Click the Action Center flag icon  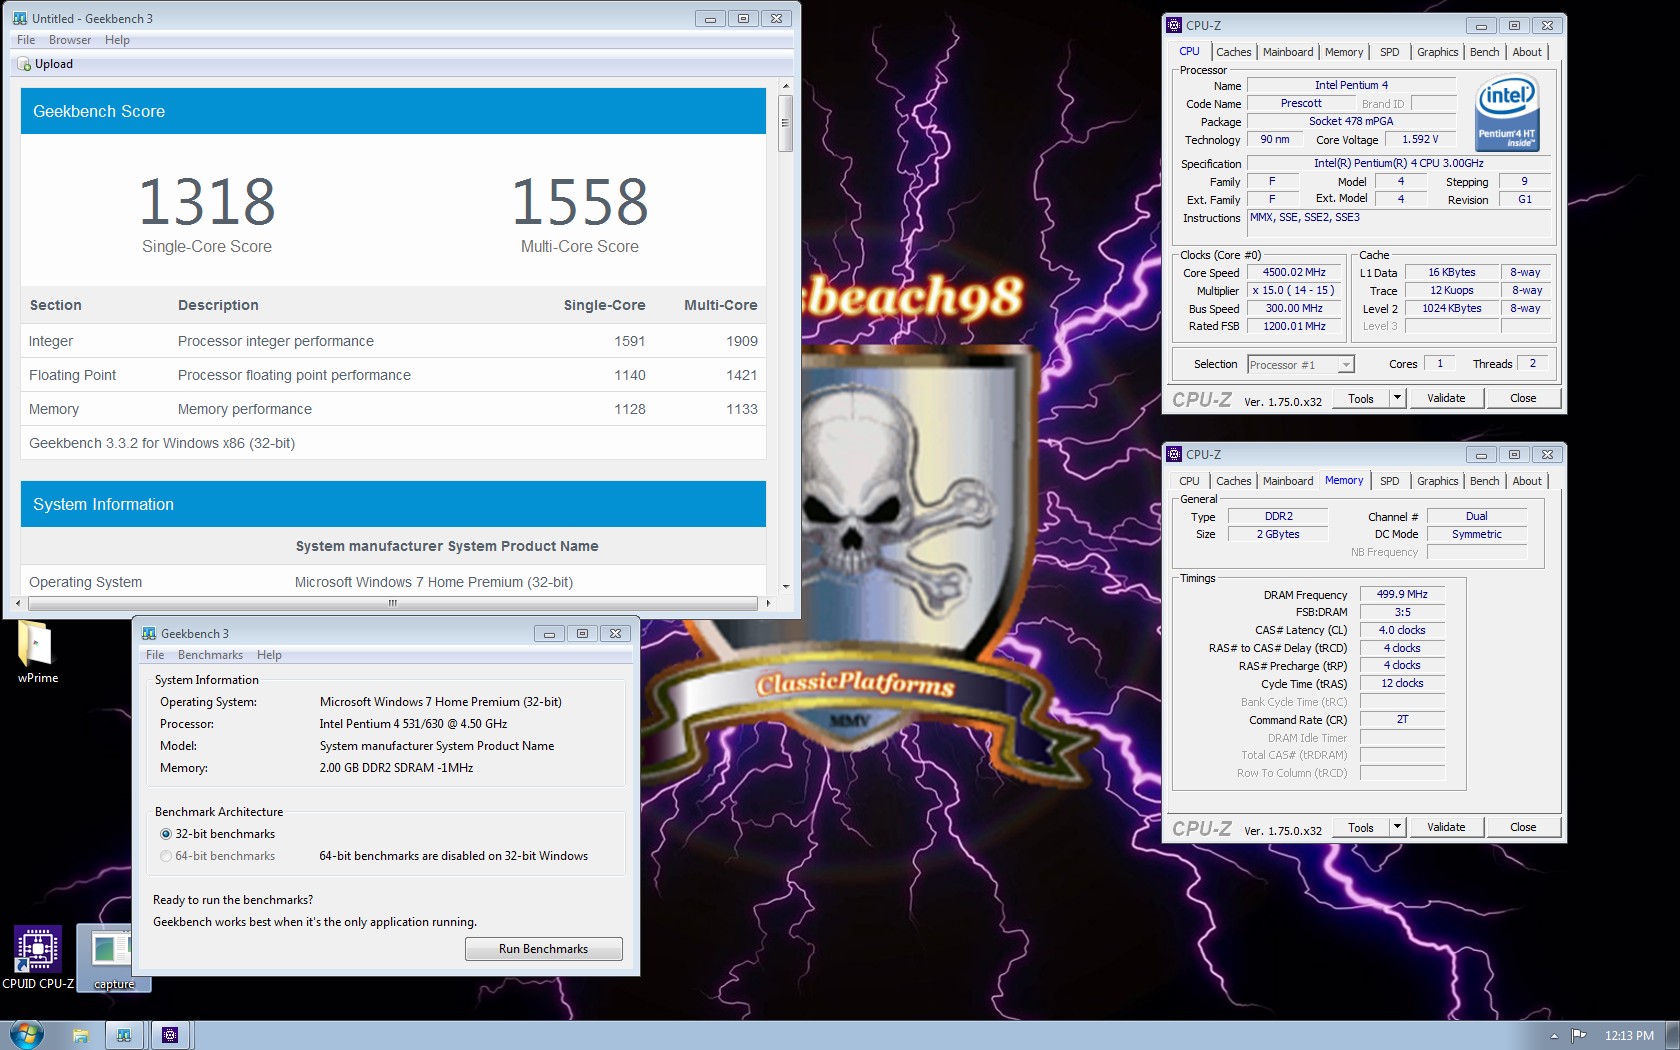click(x=1579, y=1036)
